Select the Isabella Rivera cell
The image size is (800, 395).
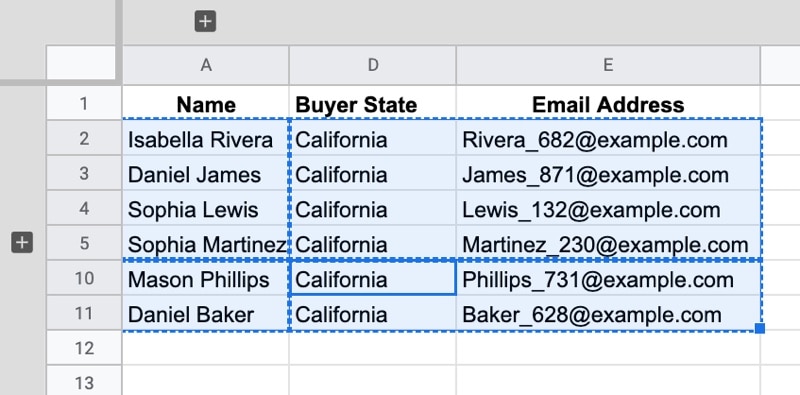206,139
